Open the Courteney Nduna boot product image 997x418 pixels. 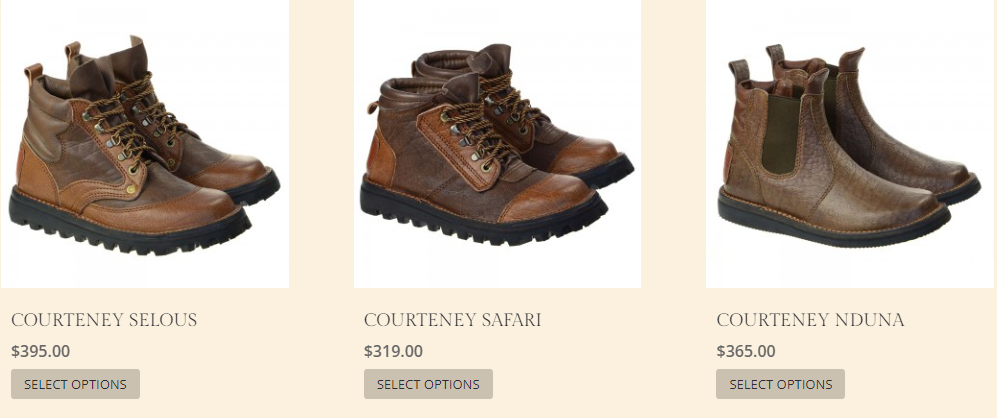point(851,144)
